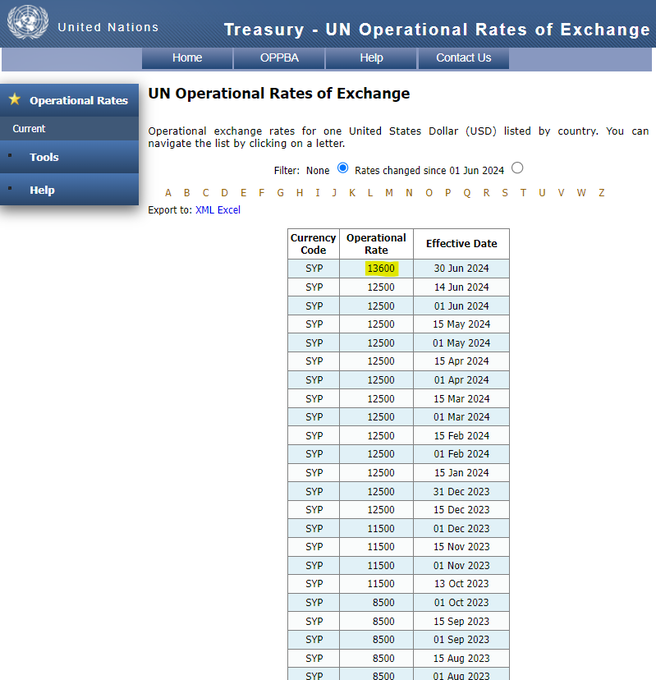Jump to countries starting with C
The width and height of the screenshot is (656, 680).
206,193
